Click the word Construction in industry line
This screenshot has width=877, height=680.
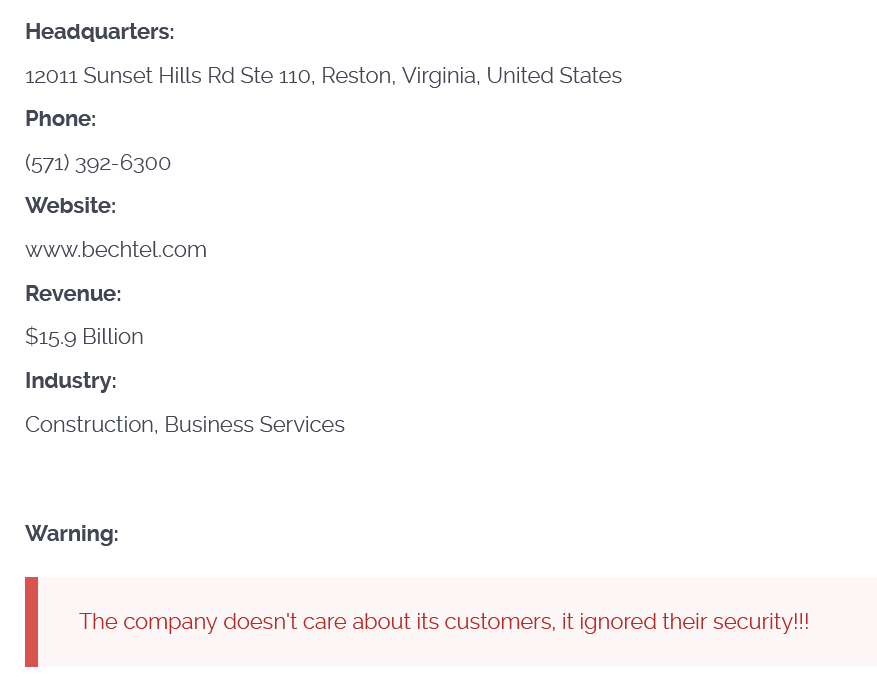tap(89, 425)
